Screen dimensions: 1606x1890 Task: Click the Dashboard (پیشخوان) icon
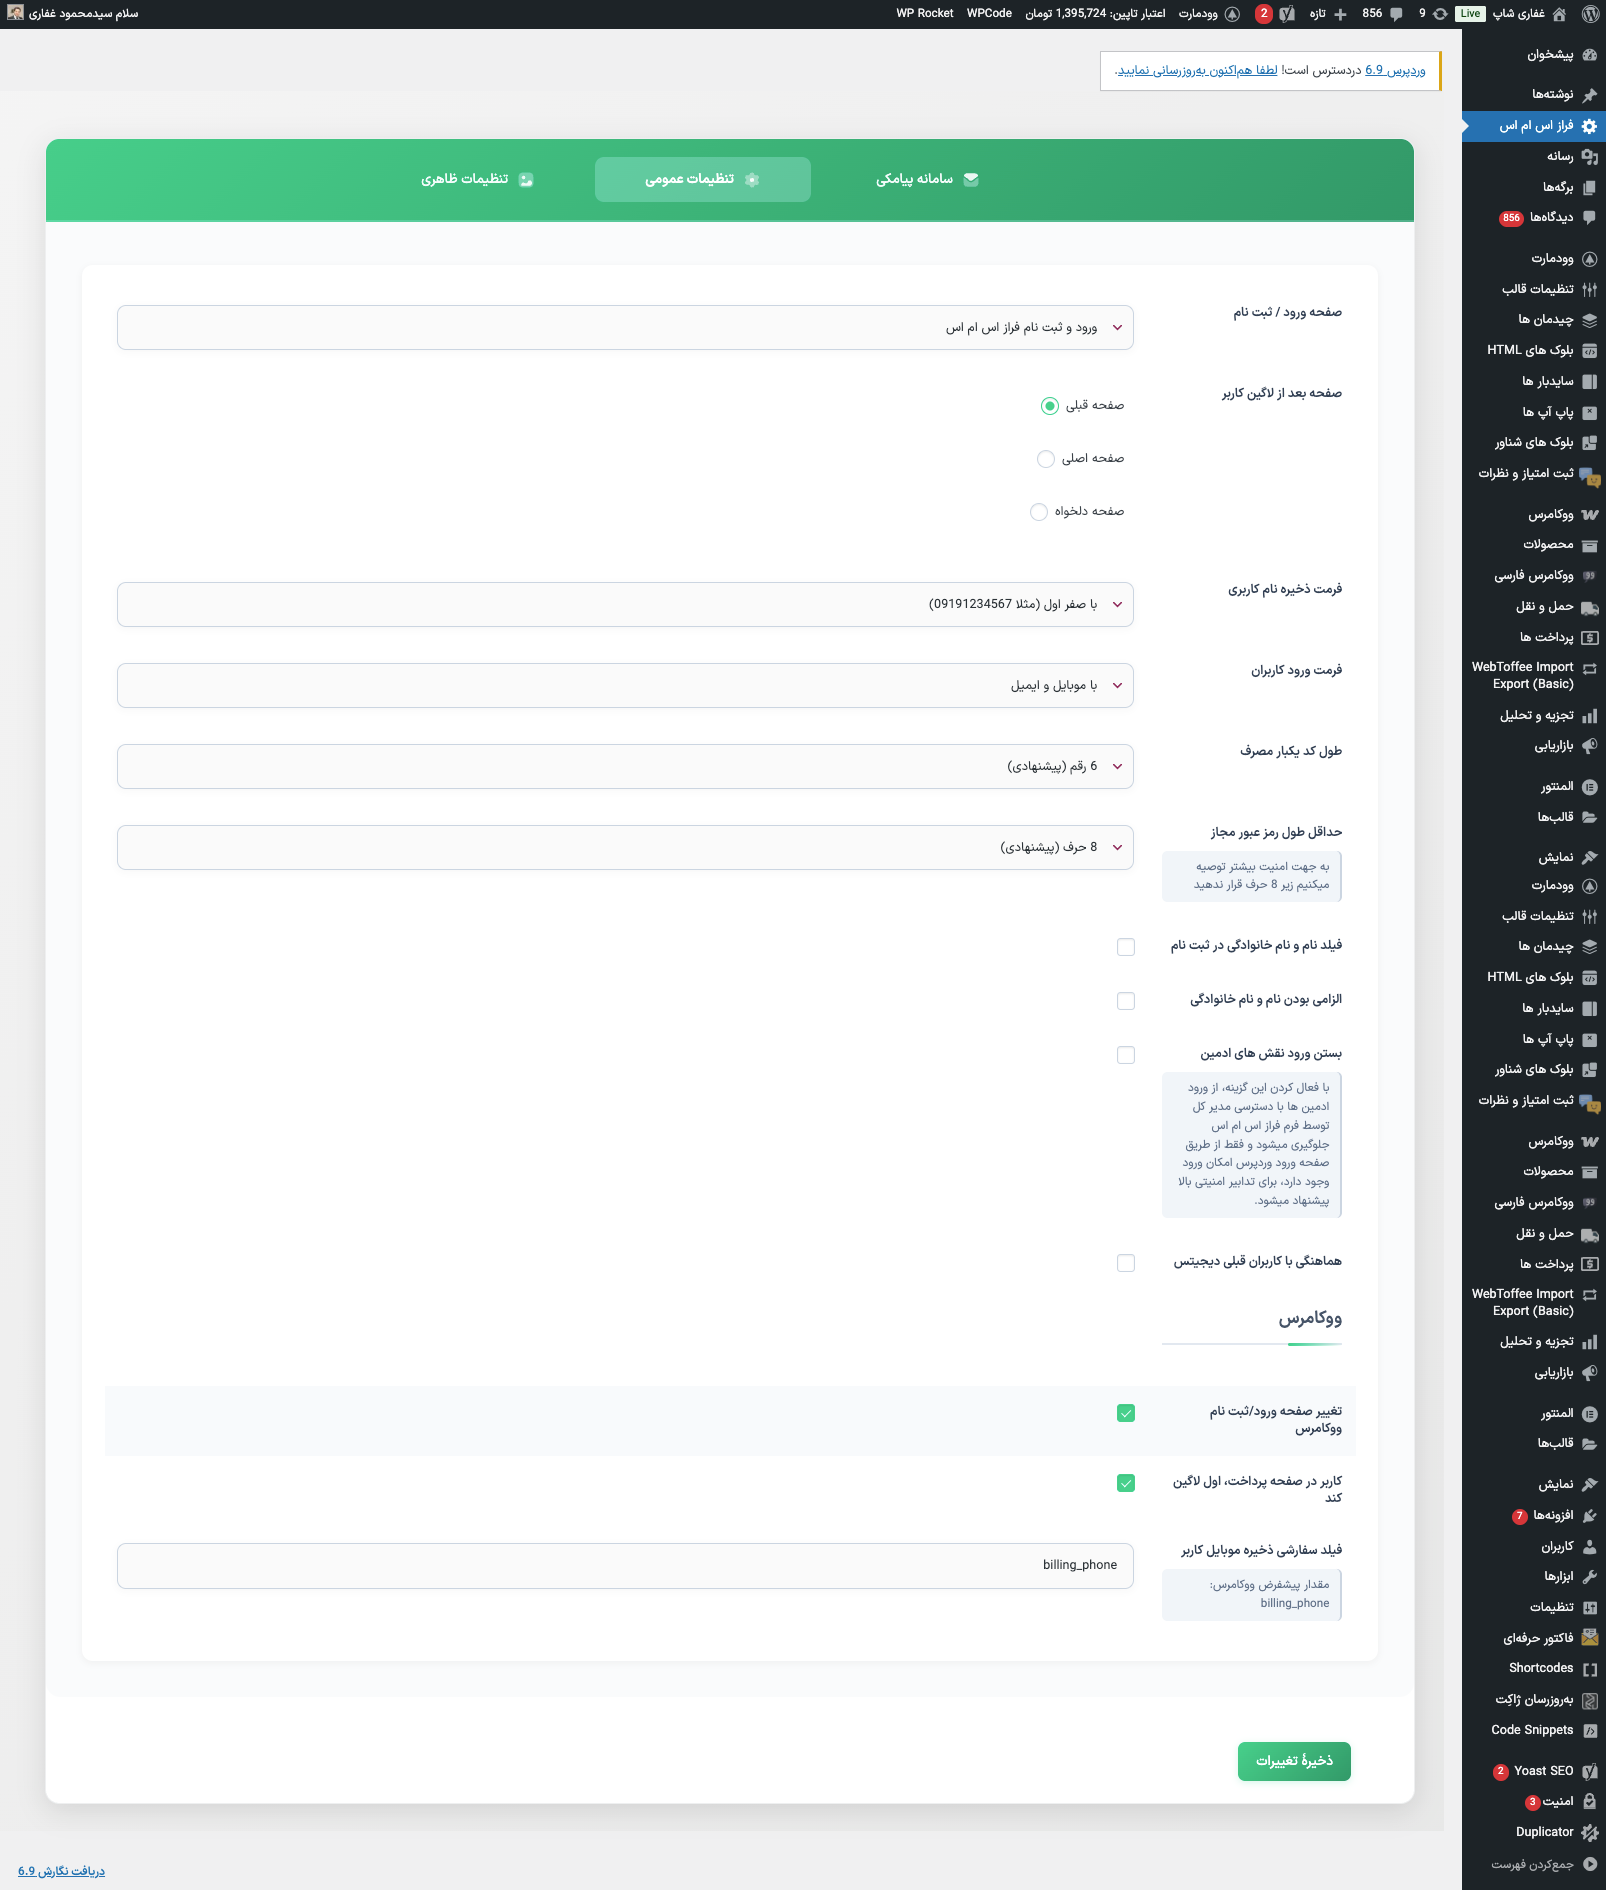click(x=1590, y=55)
